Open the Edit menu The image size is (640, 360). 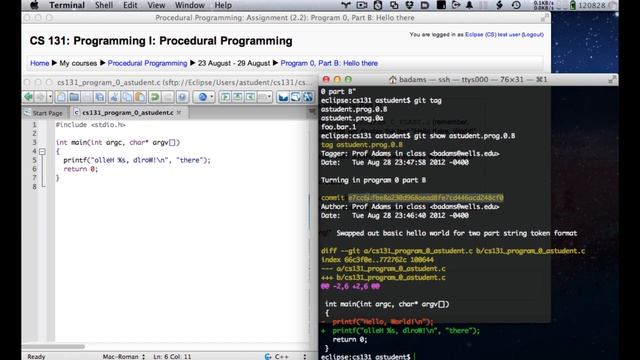coord(130,5)
